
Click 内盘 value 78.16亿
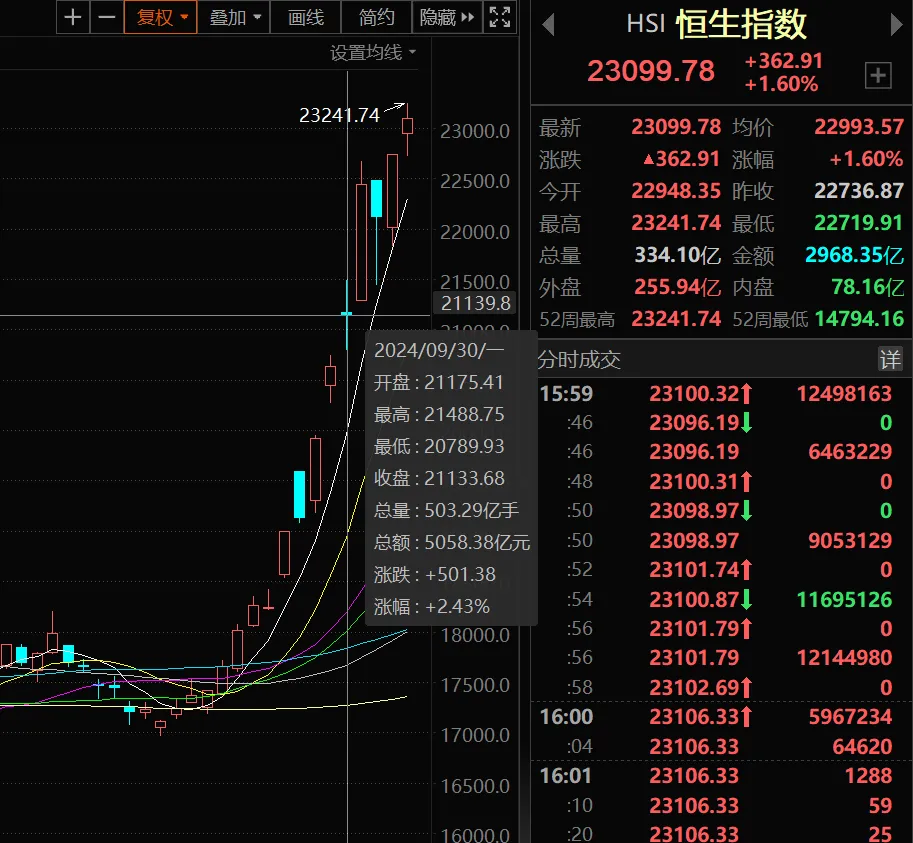[867, 287]
